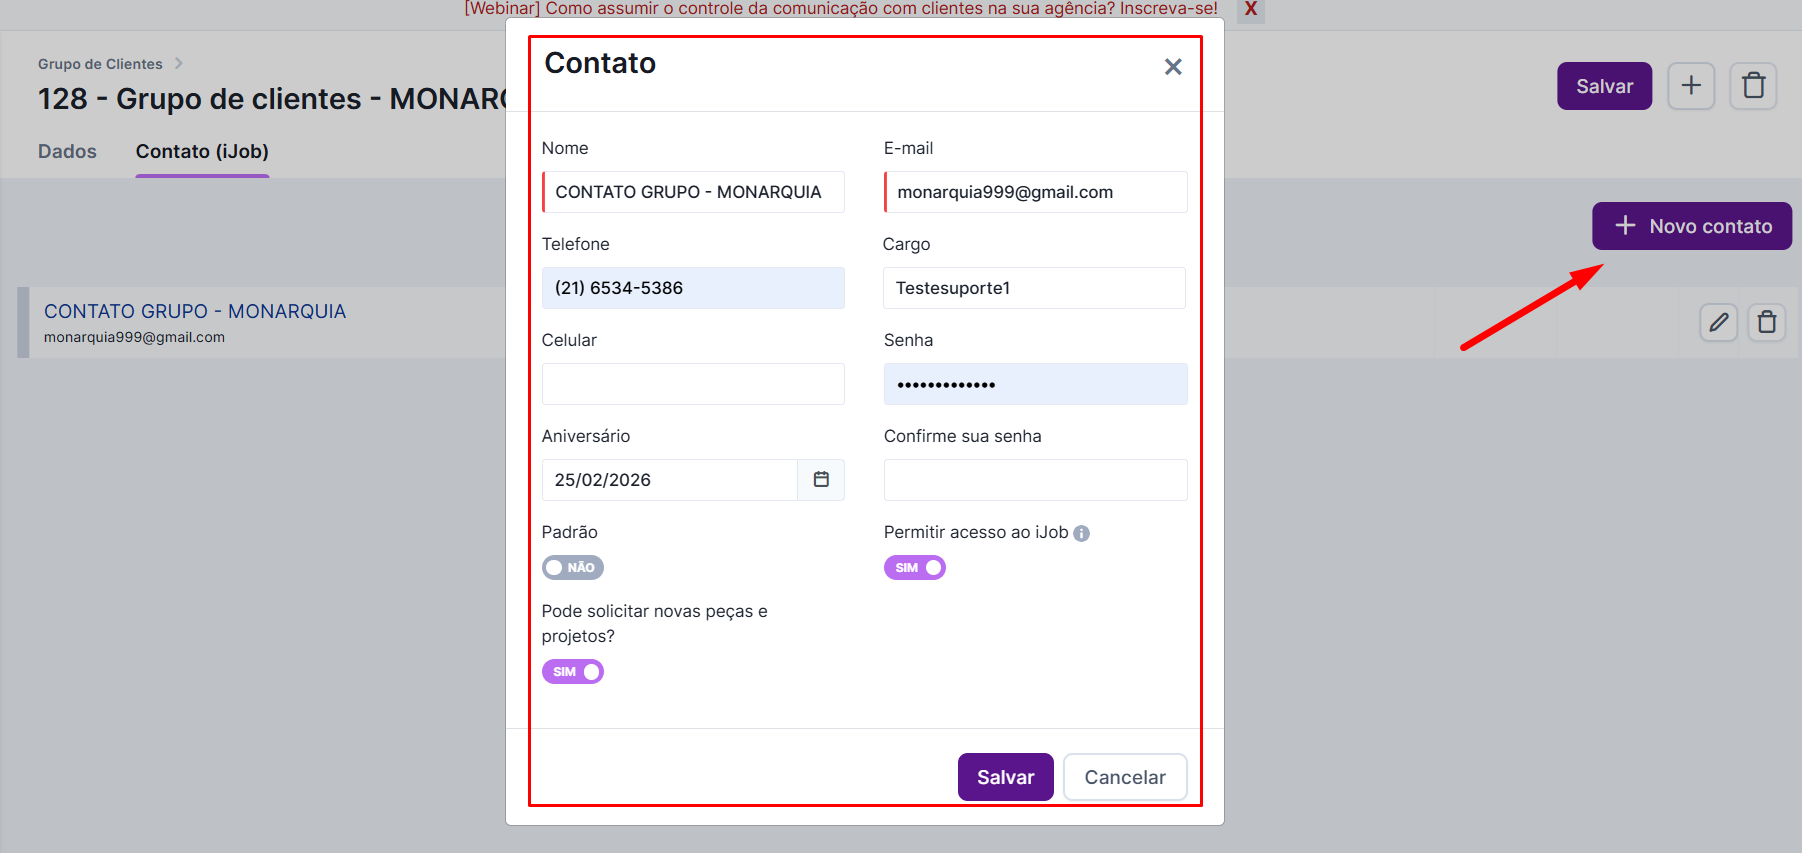The height and width of the screenshot is (853, 1802).
Task: Click the iJob access info icon
Action: point(1081,534)
